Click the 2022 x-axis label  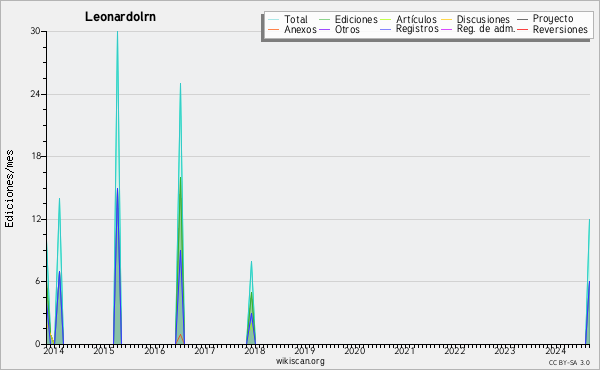[455, 351]
